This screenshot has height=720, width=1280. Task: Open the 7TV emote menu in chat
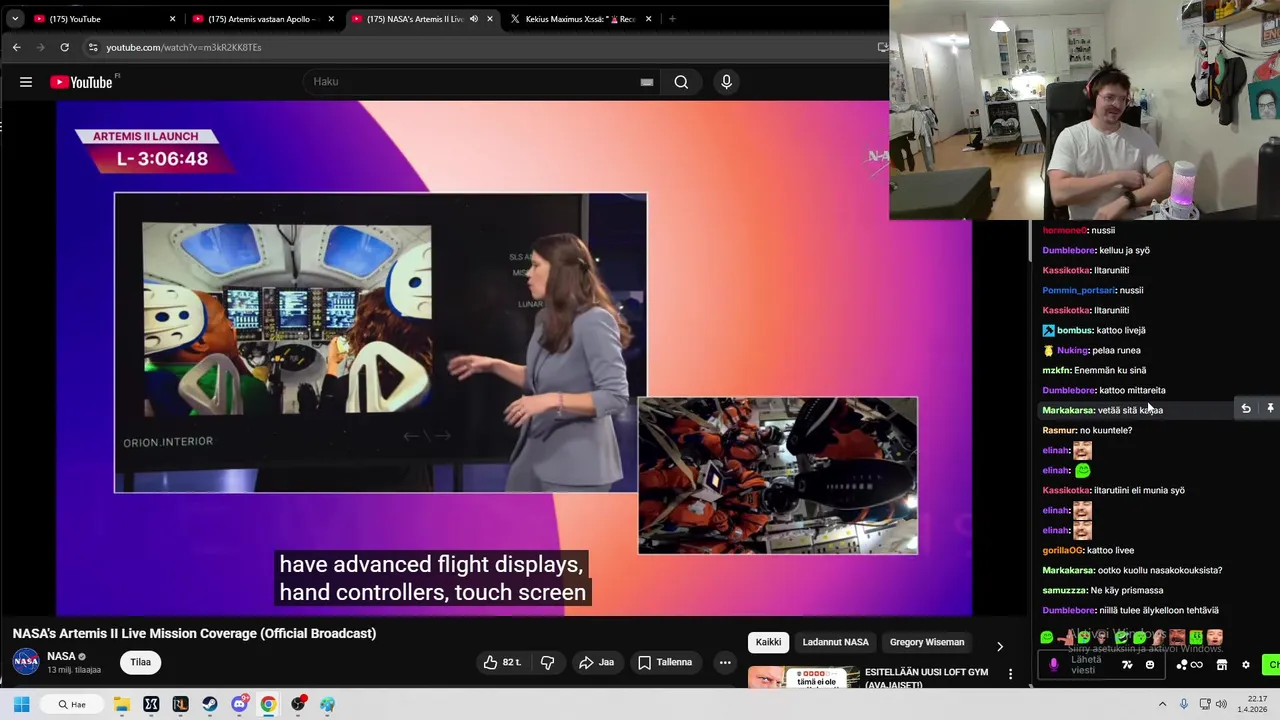[x=1127, y=665]
